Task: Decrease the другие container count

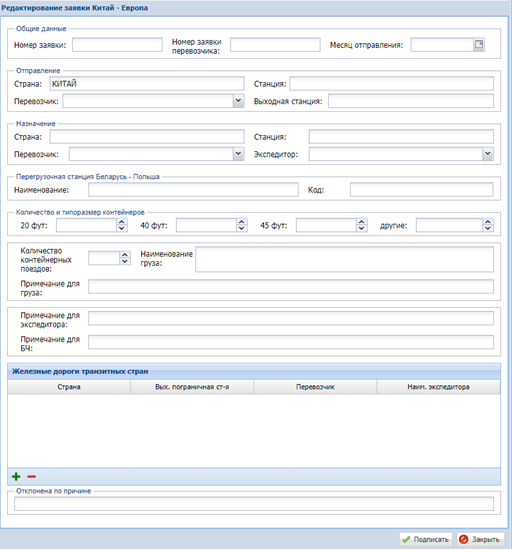Action: [x=488, y=228]
